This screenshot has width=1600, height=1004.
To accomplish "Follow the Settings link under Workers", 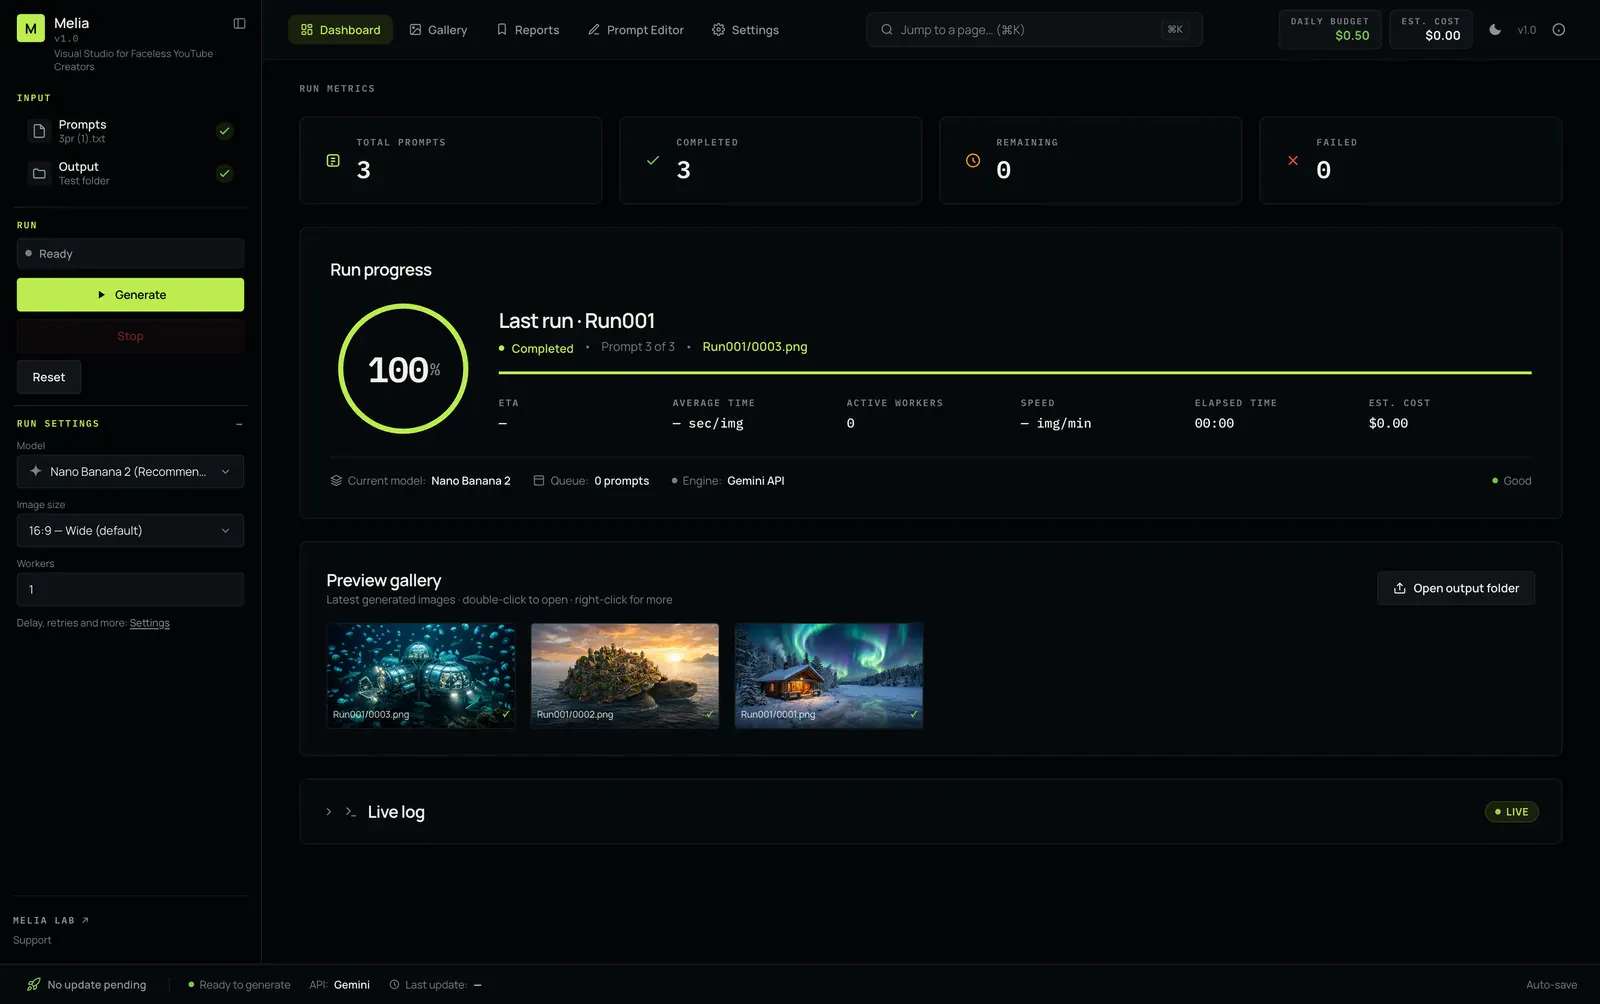I will point(150,623).
